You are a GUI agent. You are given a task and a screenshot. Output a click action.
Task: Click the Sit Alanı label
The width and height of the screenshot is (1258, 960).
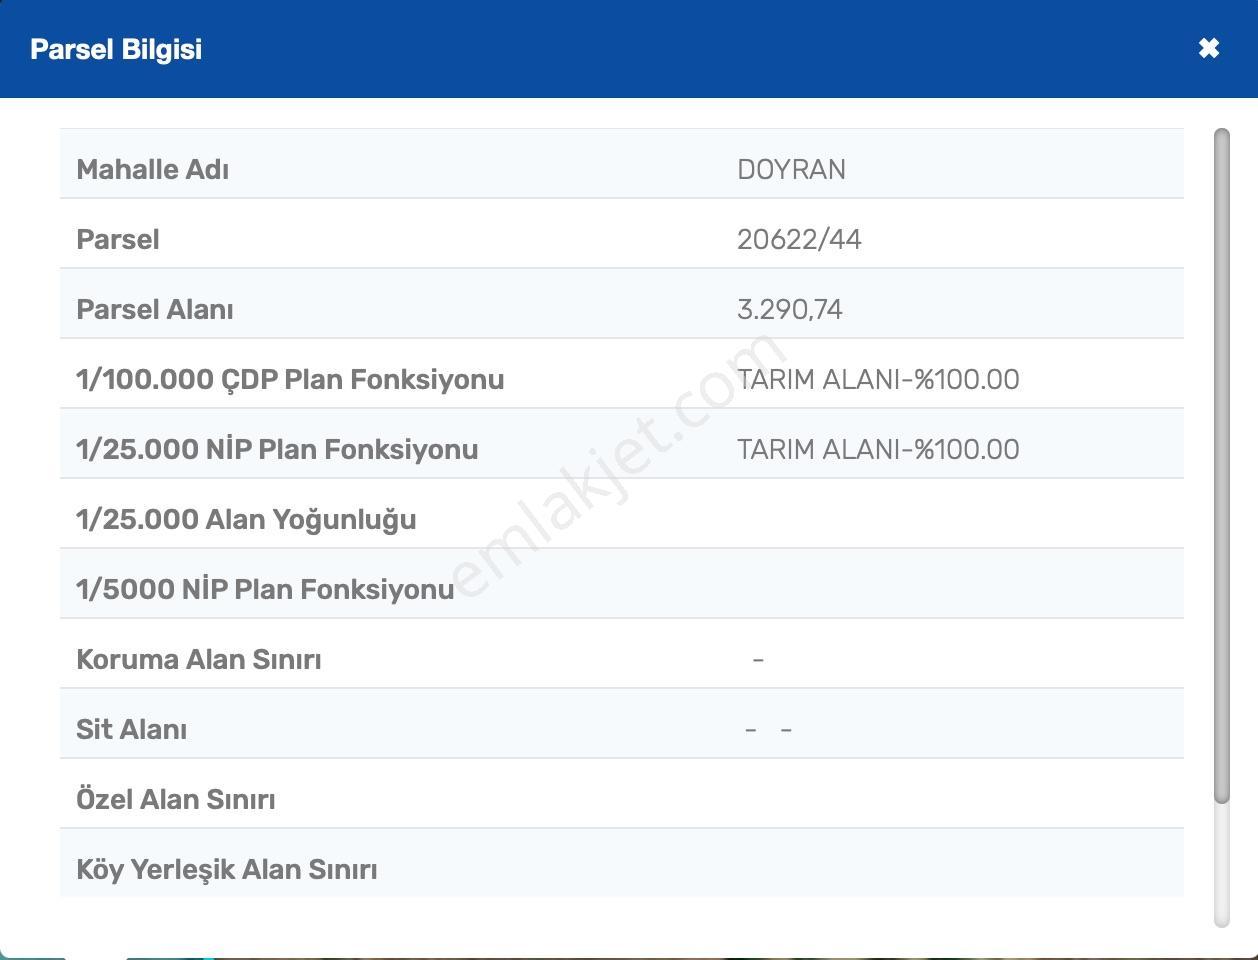[x=131, y=729]
